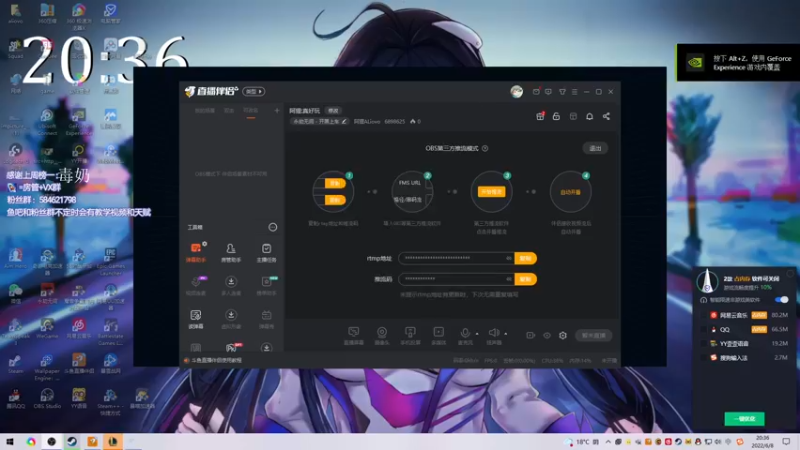Check the YY语音 checkbox in optimizer panel
The width and height of the screenshot is (800, 450).
tap(704, 344)
